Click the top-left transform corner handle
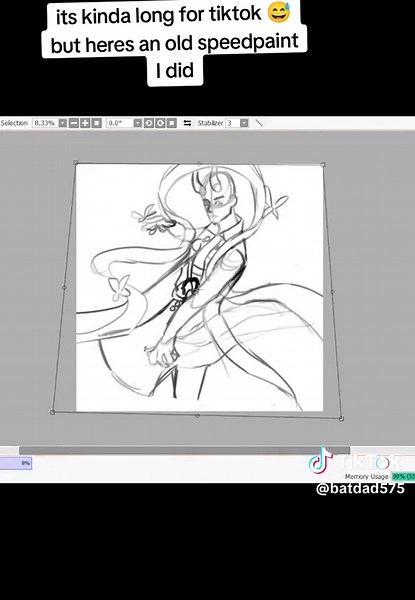The image size is (415, 600). (x=75, y=163)
